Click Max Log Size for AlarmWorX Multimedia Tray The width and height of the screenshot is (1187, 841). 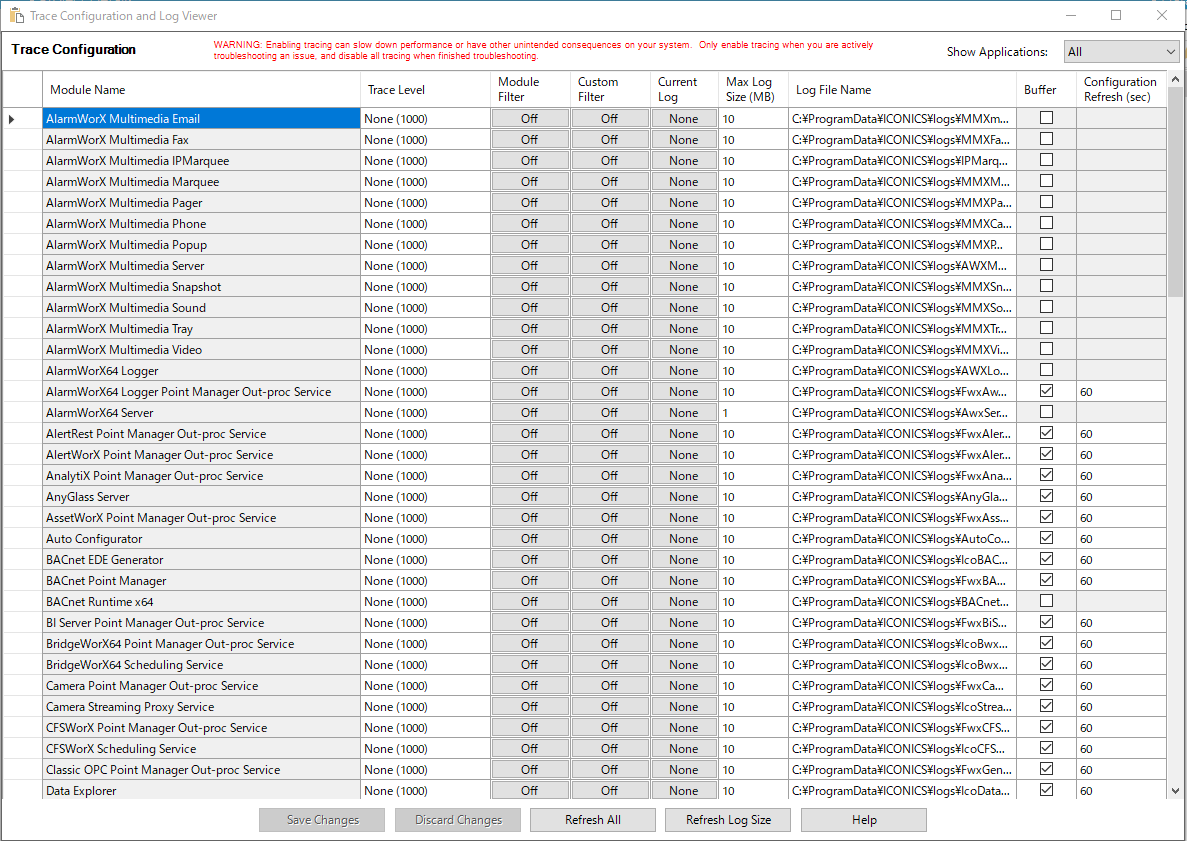tap(753, 329)
